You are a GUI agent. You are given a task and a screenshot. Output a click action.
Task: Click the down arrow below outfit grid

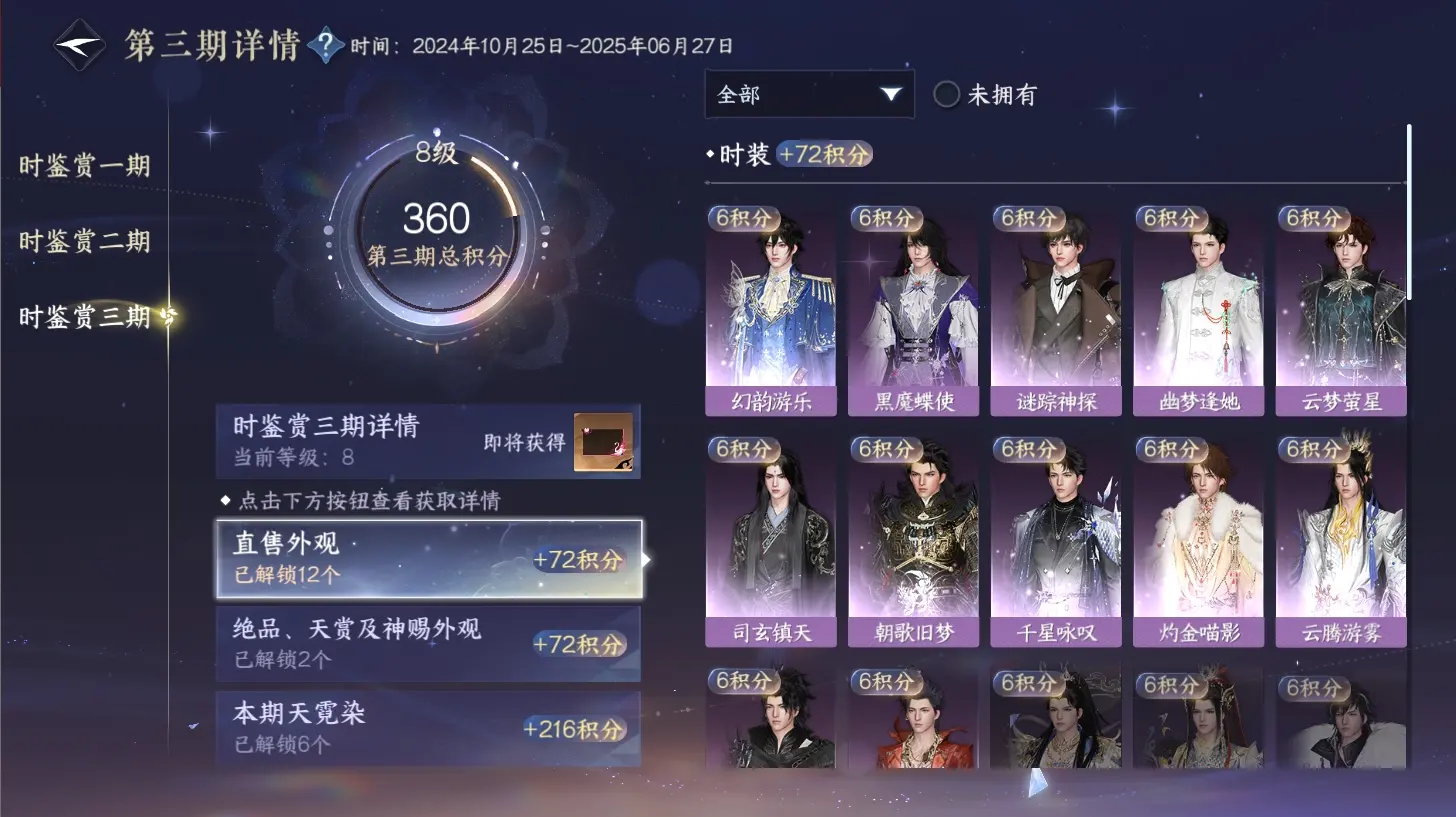pyautogui.click(x=1037, y=782)
